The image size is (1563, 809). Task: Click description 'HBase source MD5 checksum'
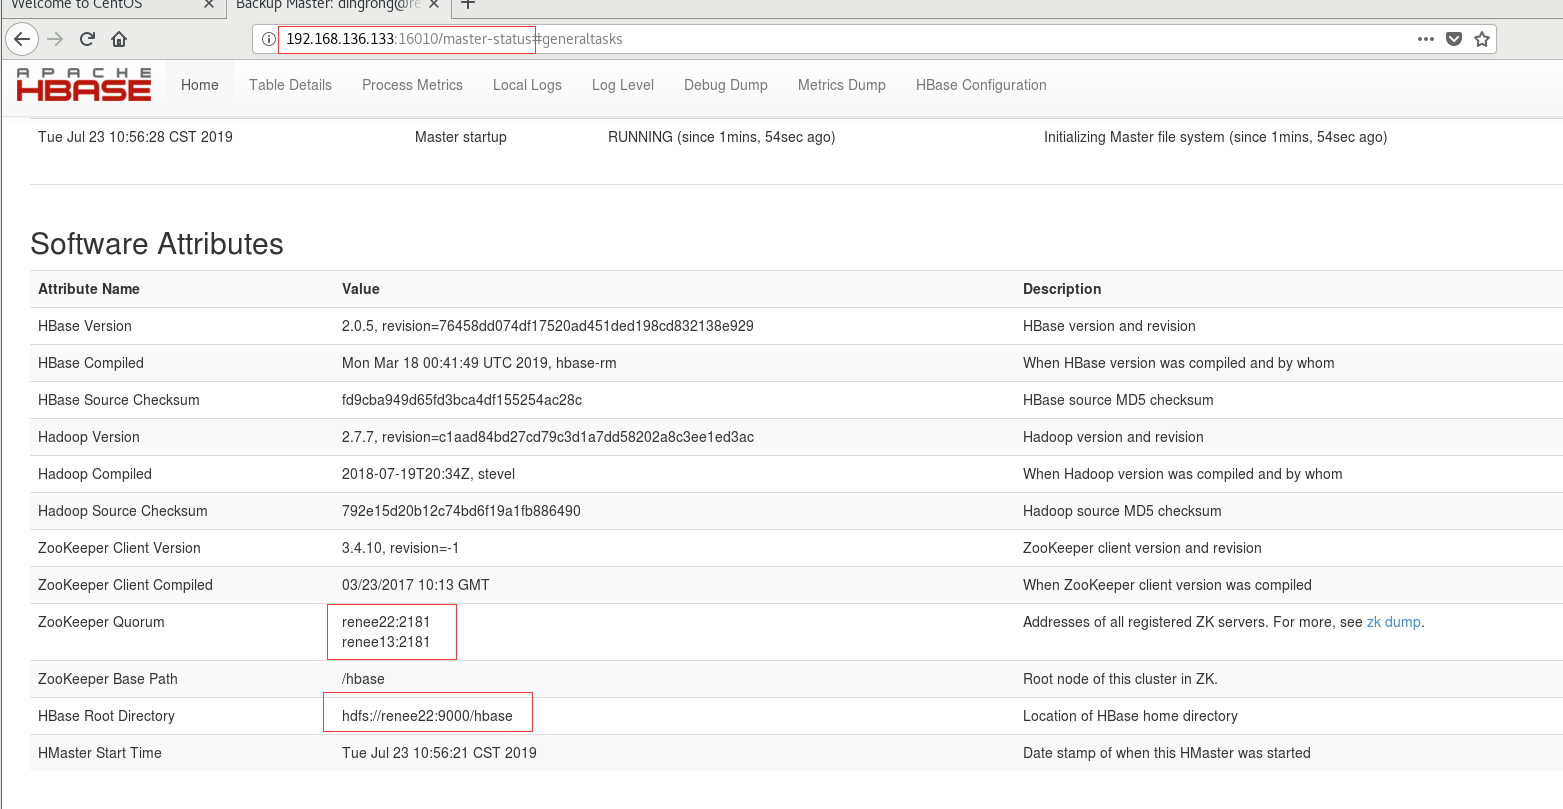(x=1118, y=400)
